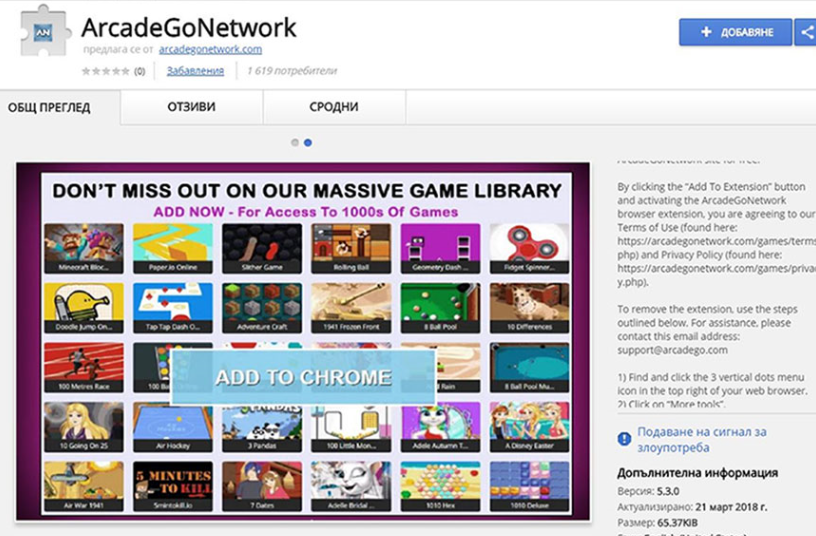
Task: Open the A Disney Easter game thumbnail
Action: coord(529,427)
